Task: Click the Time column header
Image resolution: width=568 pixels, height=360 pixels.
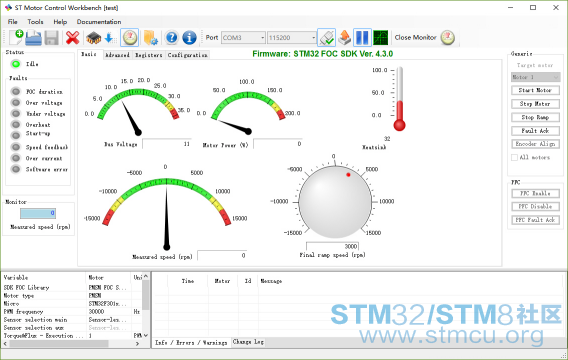Action: (x=188, y=281)
